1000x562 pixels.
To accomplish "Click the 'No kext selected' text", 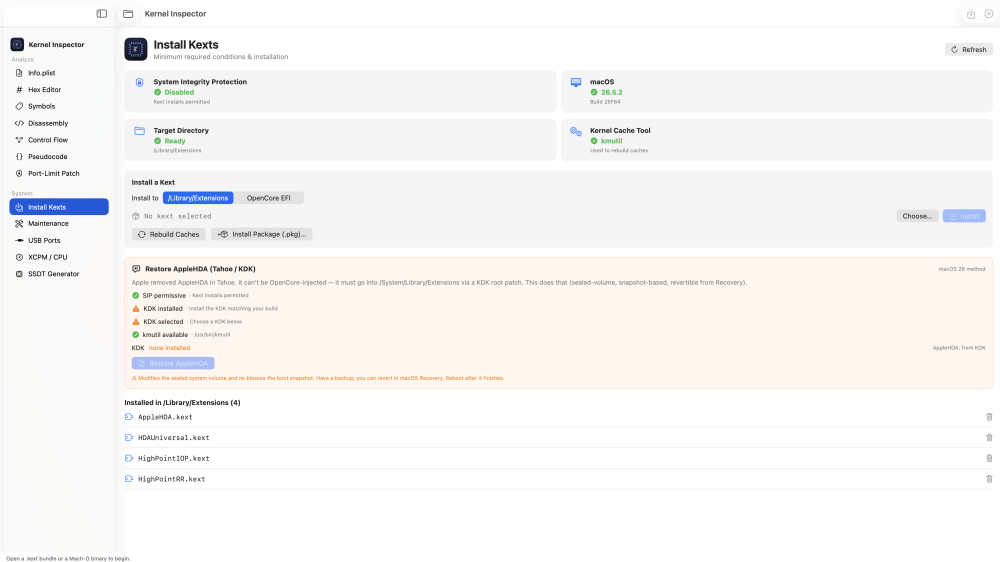I will [177, 216].
